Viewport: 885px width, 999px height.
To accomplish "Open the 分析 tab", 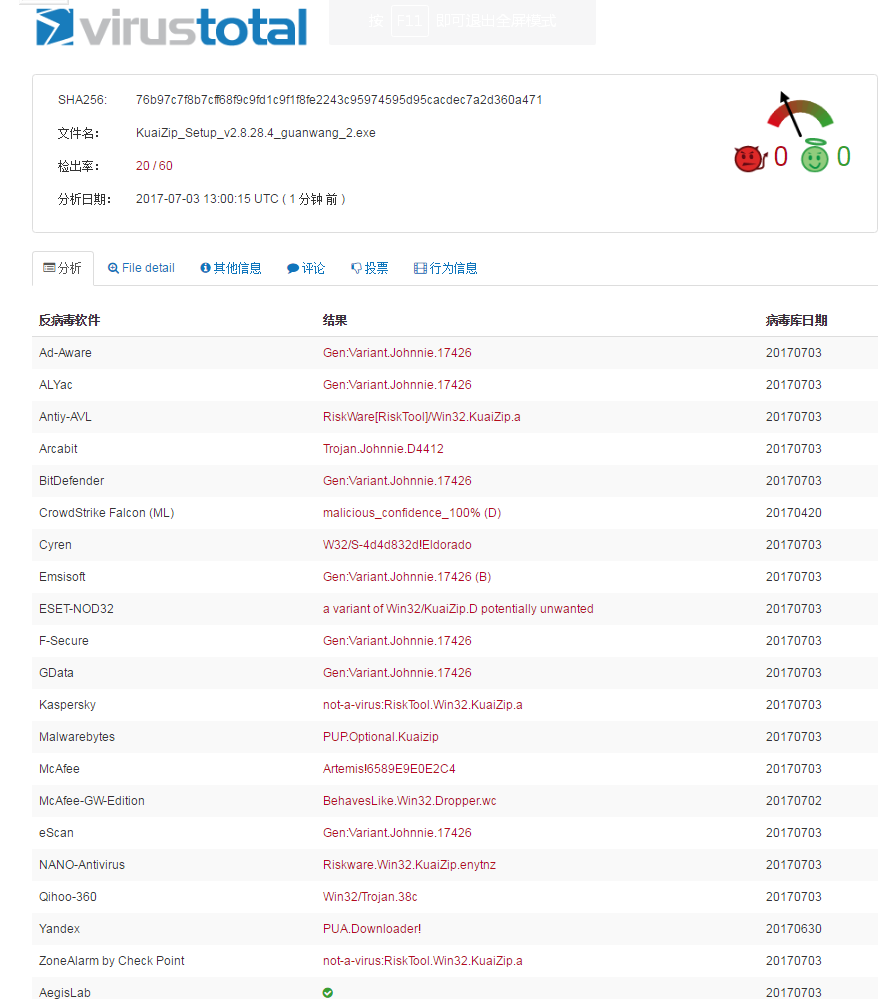I will [62, 268].
